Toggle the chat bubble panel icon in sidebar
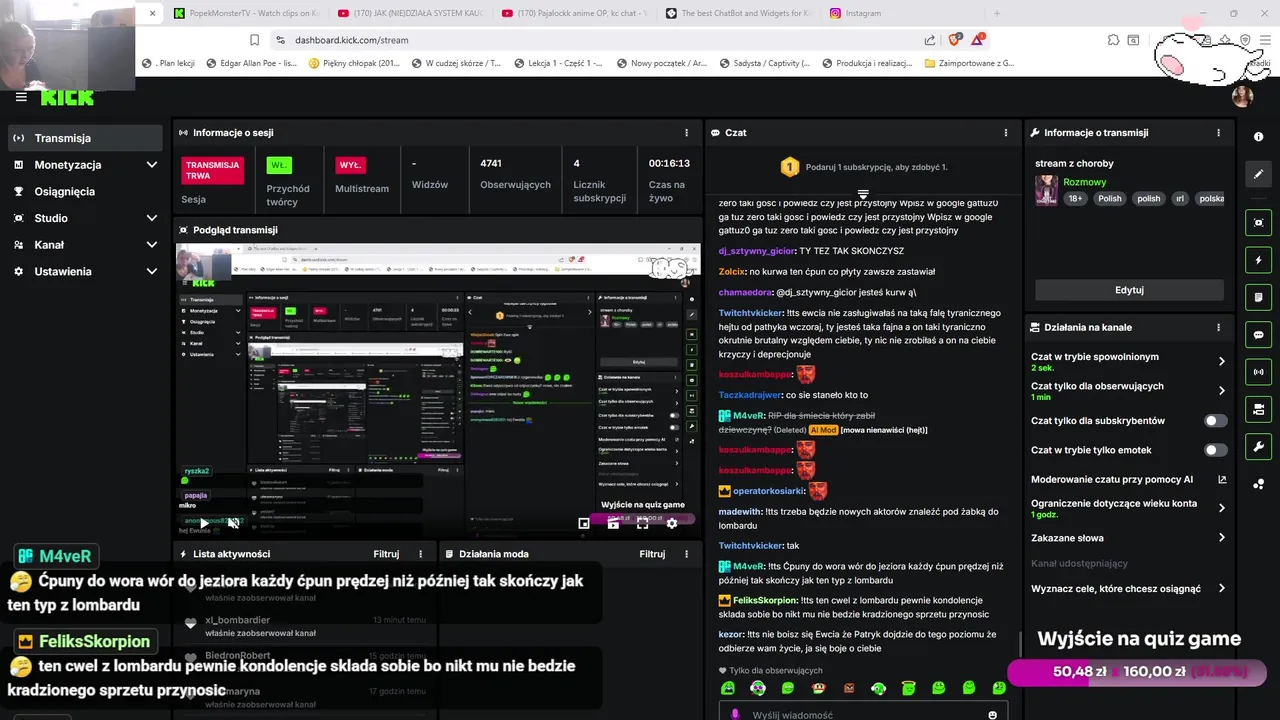 coord(1258,335)
